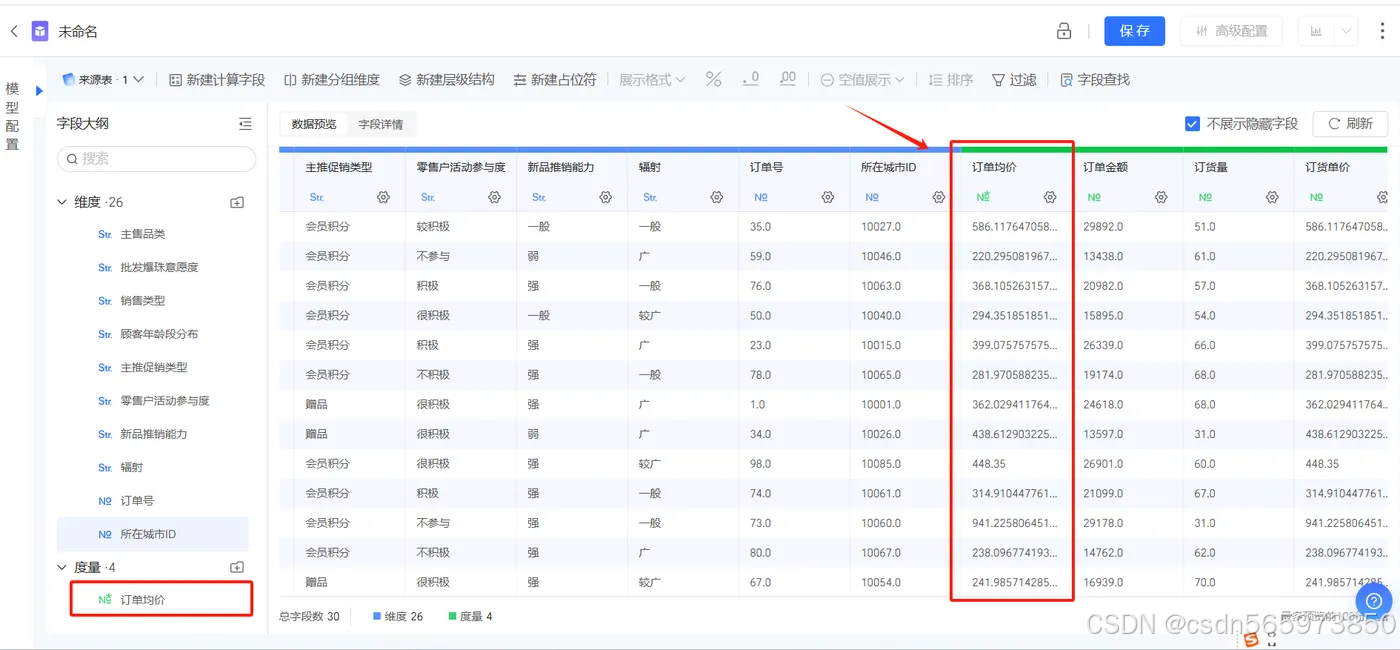Click 新建分组维度 in the toolbar
Image resolution: width=1400 pixels, height=650 pixels.
(x=332, y=80)
